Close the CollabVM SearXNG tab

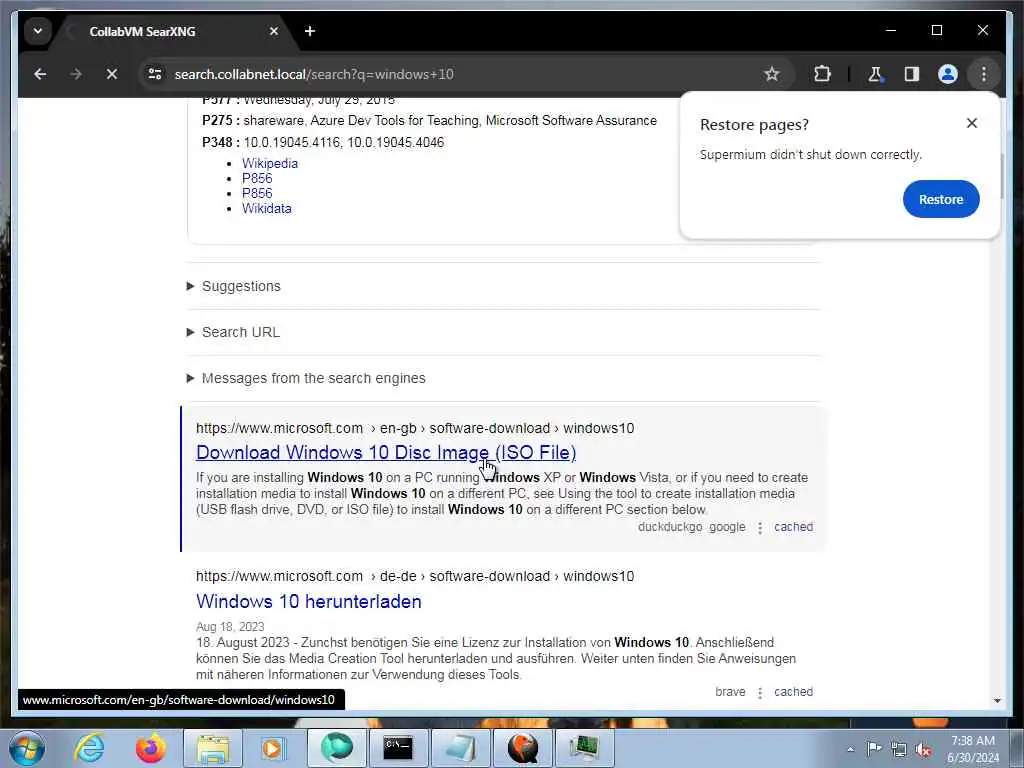click(274, 31)
